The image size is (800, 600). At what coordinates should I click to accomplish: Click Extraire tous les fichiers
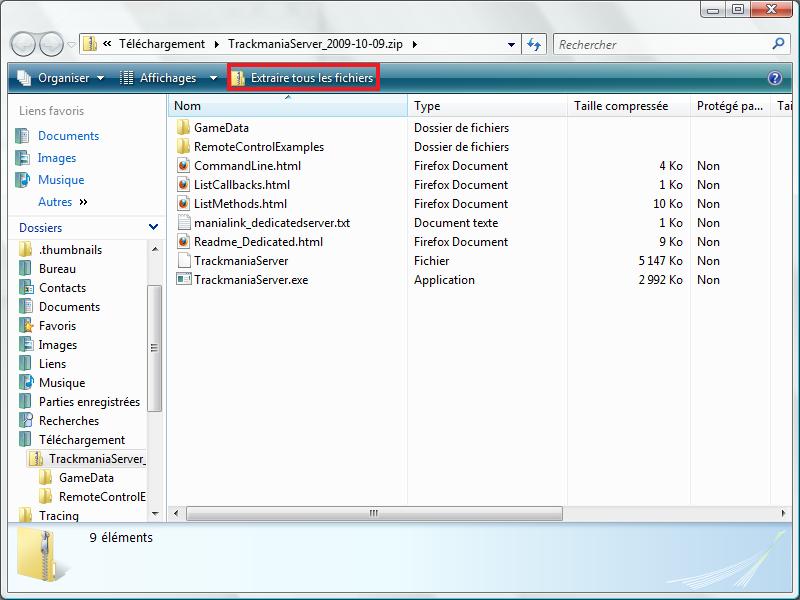303,78
